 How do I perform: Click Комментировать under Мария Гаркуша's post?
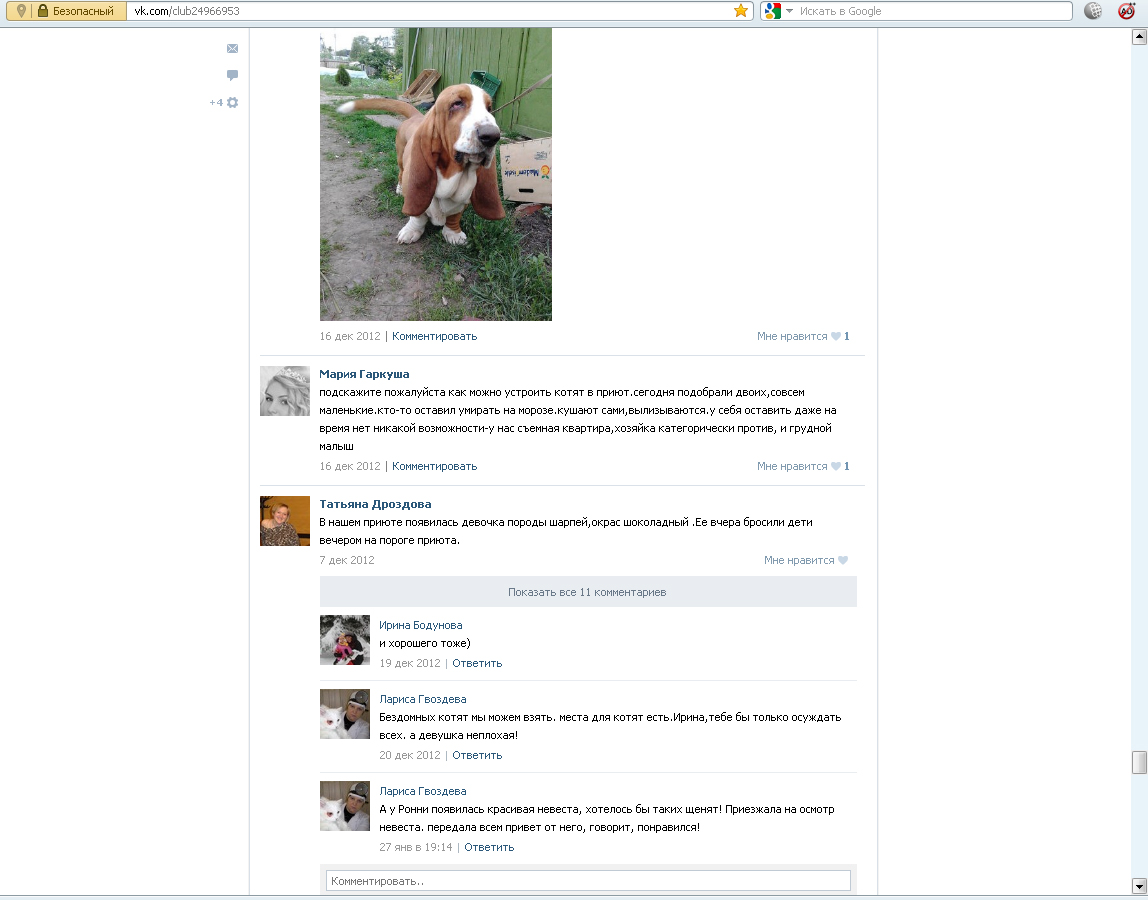click(434, 466)
